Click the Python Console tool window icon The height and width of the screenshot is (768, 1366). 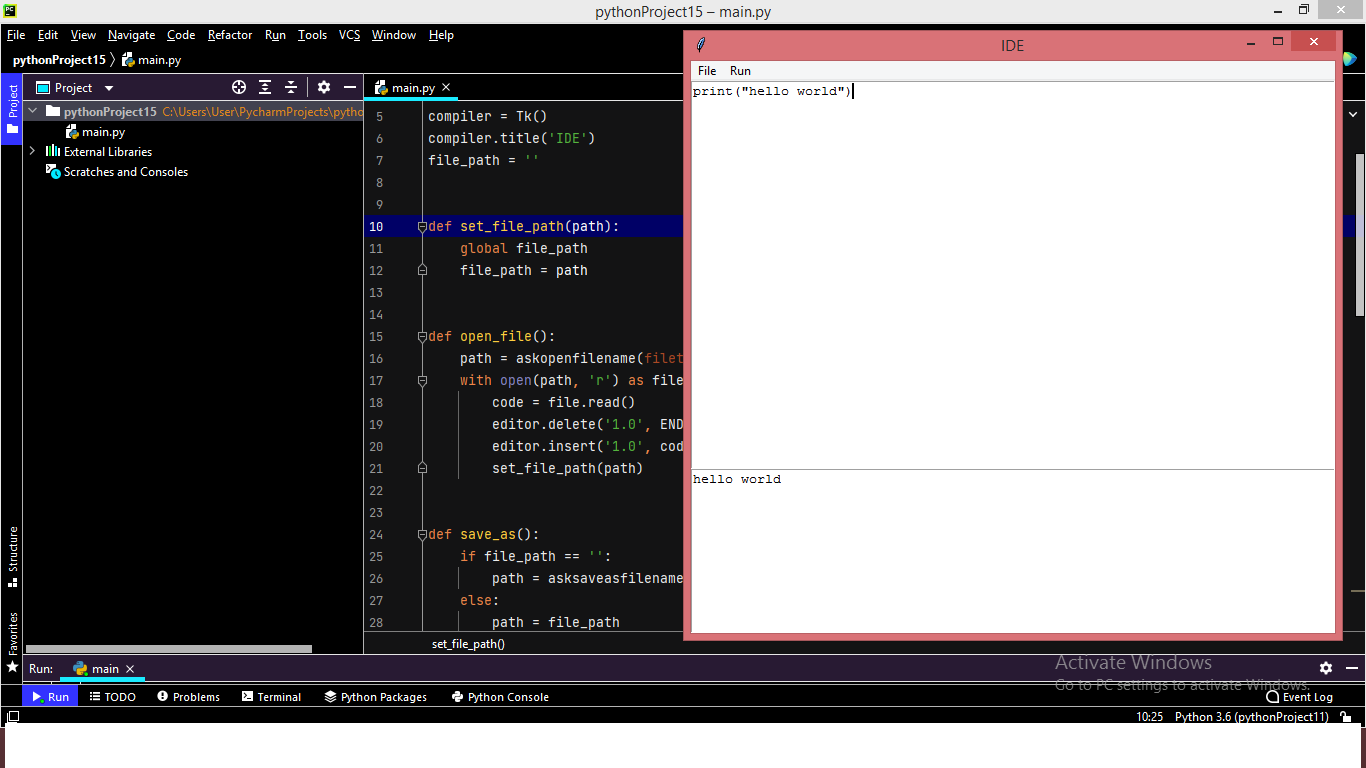[500, 696]
